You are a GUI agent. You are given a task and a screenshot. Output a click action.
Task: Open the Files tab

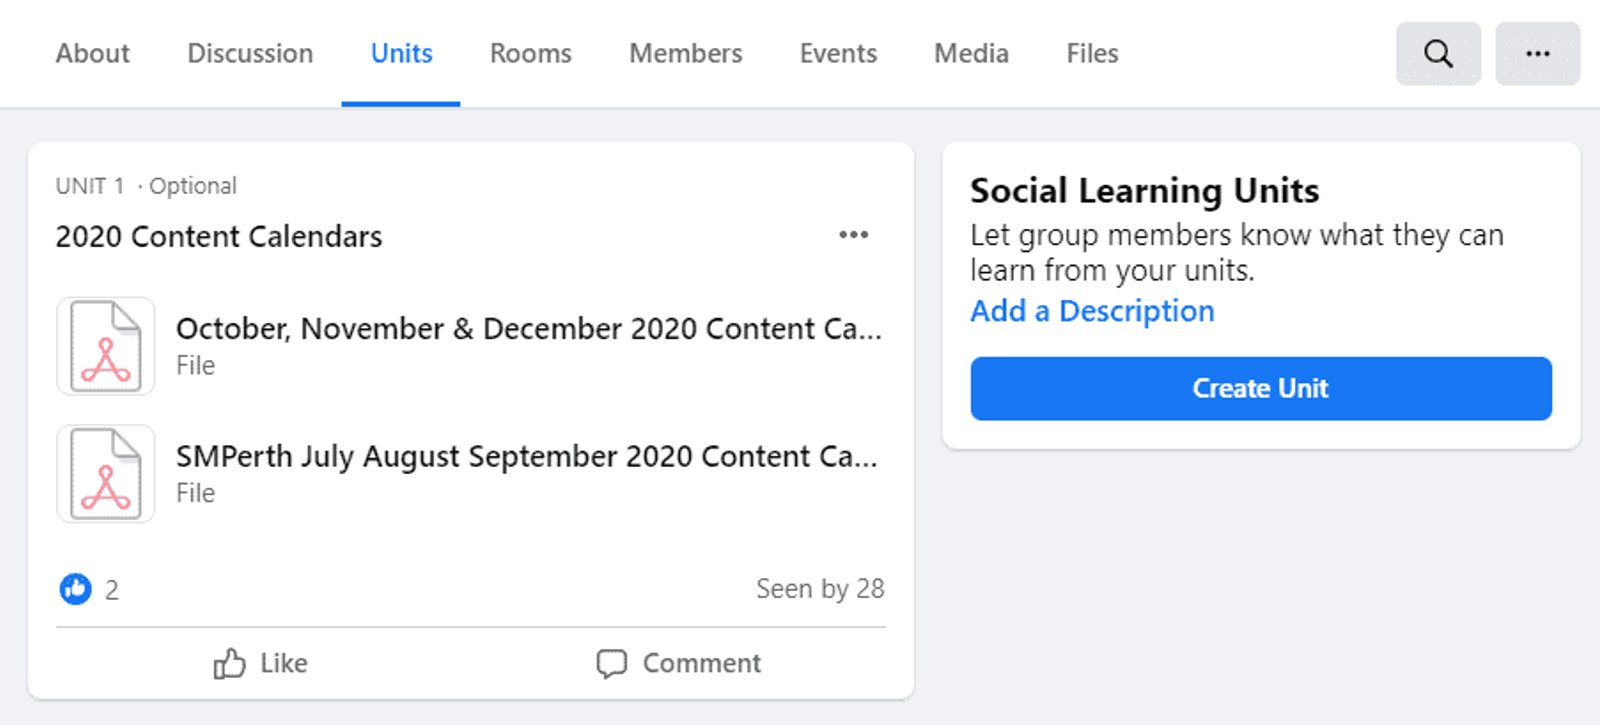pyautogui.click(x=1092, y=53)
